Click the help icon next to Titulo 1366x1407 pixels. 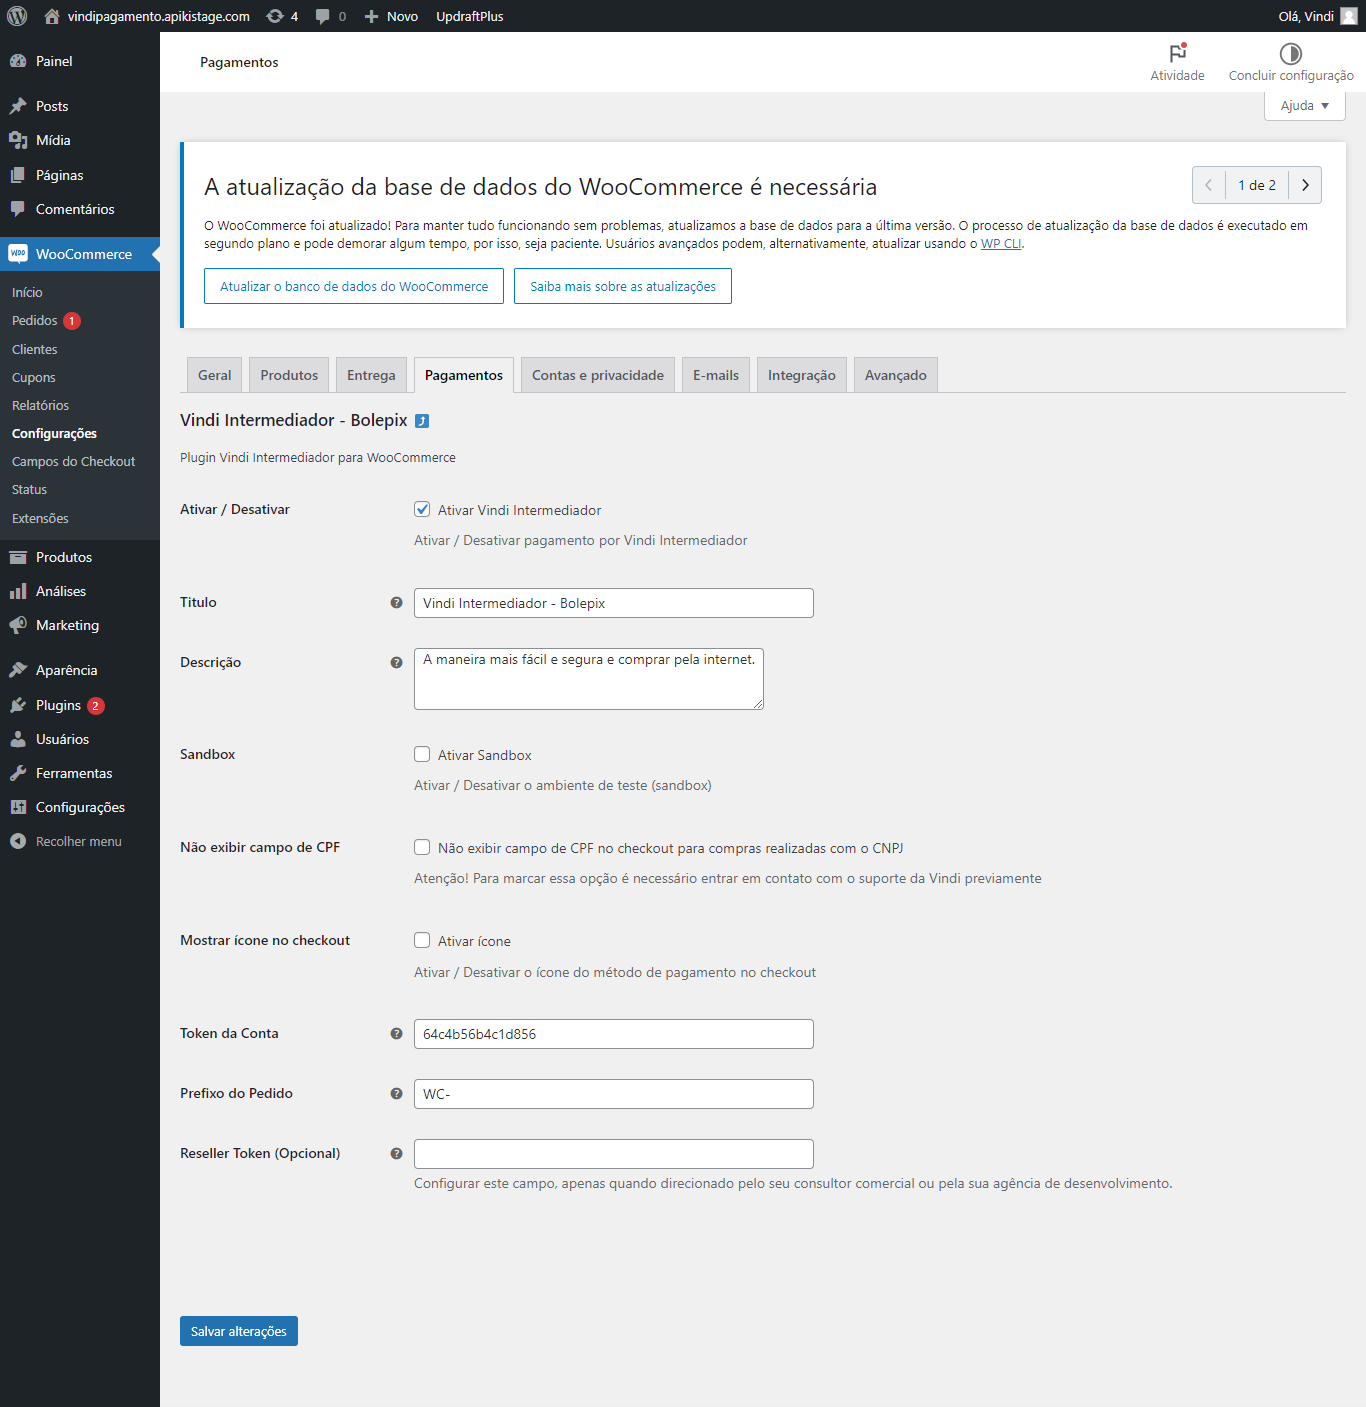pyautogui.click(x=396, y=603)
